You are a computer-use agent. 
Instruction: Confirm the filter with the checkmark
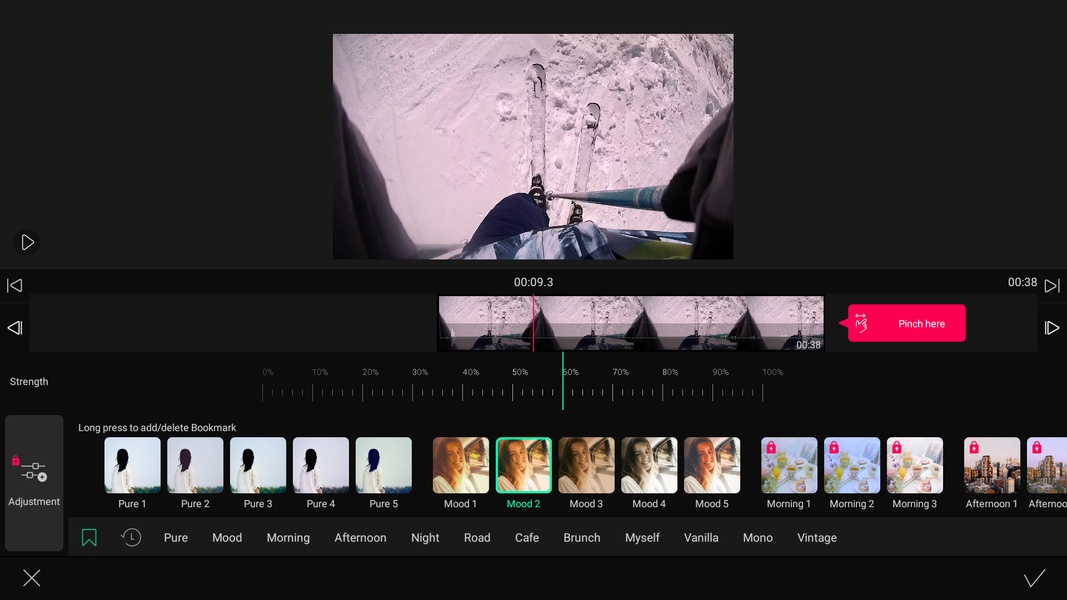[x=1034, y=578]
